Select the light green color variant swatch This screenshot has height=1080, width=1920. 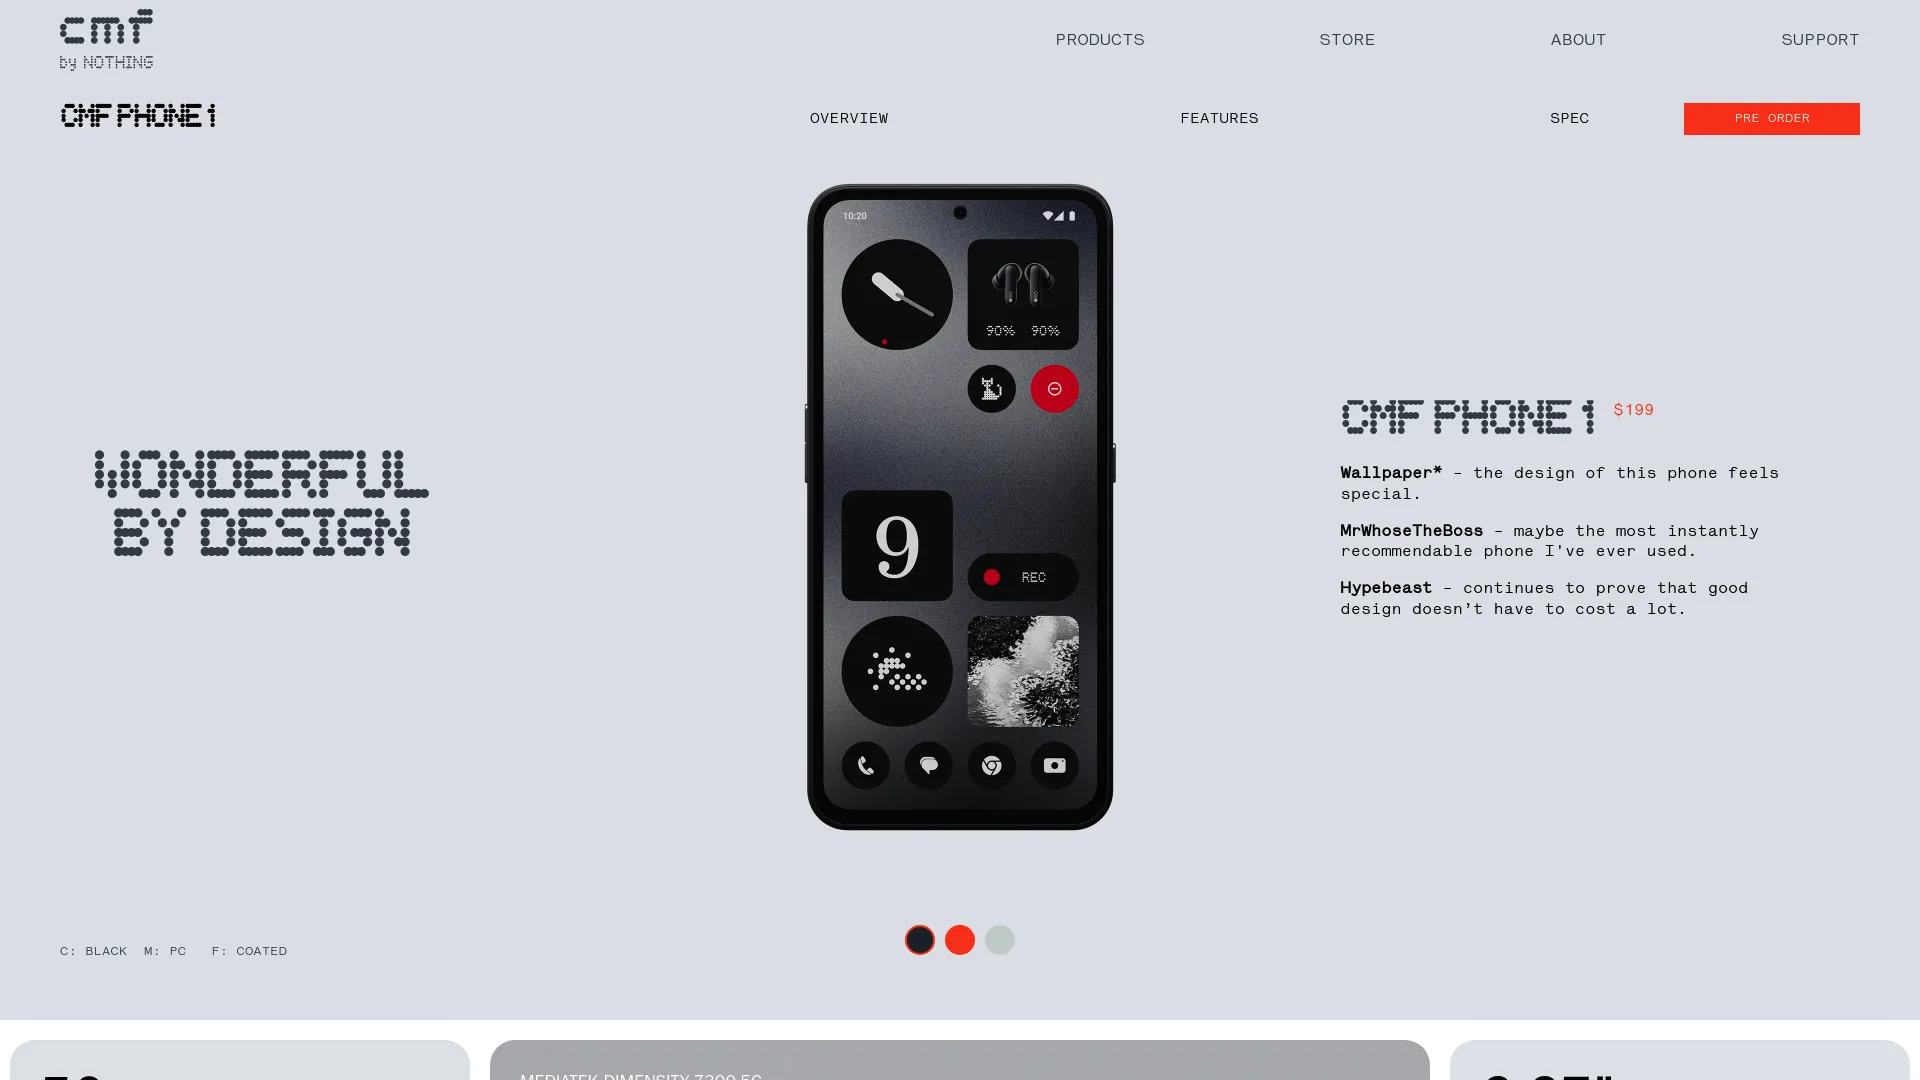(x=1000, y=939)
